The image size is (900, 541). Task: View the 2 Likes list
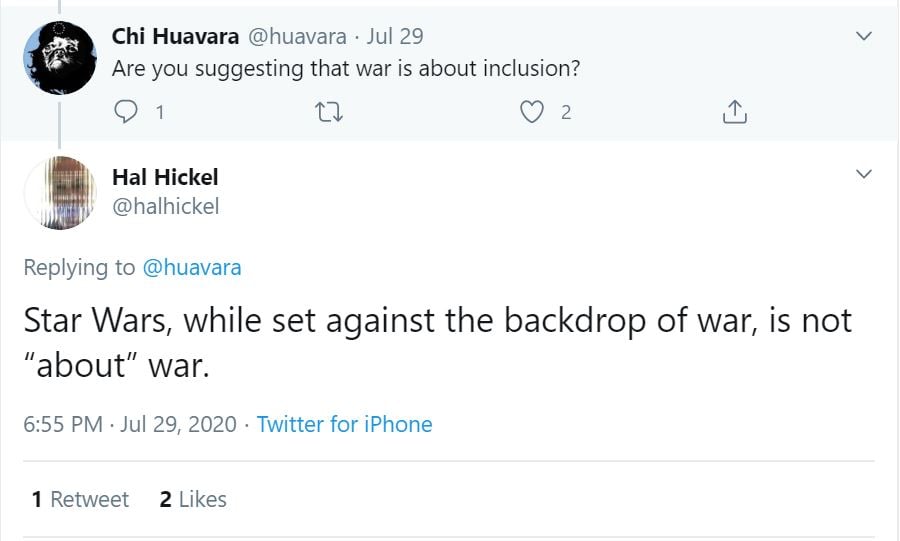[x=193, y=499]
